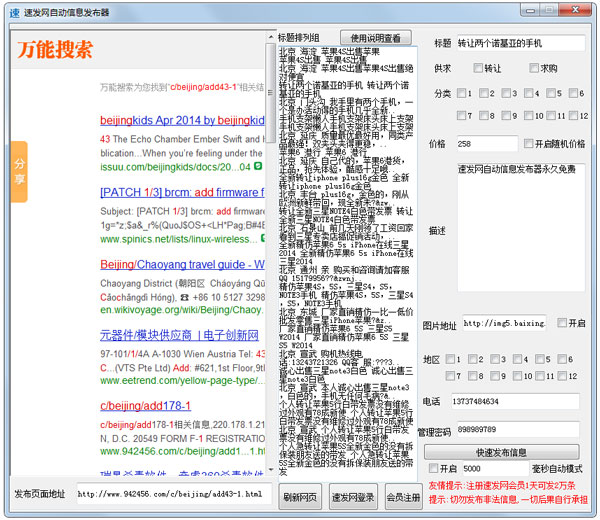The height and width of the screenshot is (520, 600).
Task: Click the 5000 milliseconds interval field
Action: coord(496,468)
